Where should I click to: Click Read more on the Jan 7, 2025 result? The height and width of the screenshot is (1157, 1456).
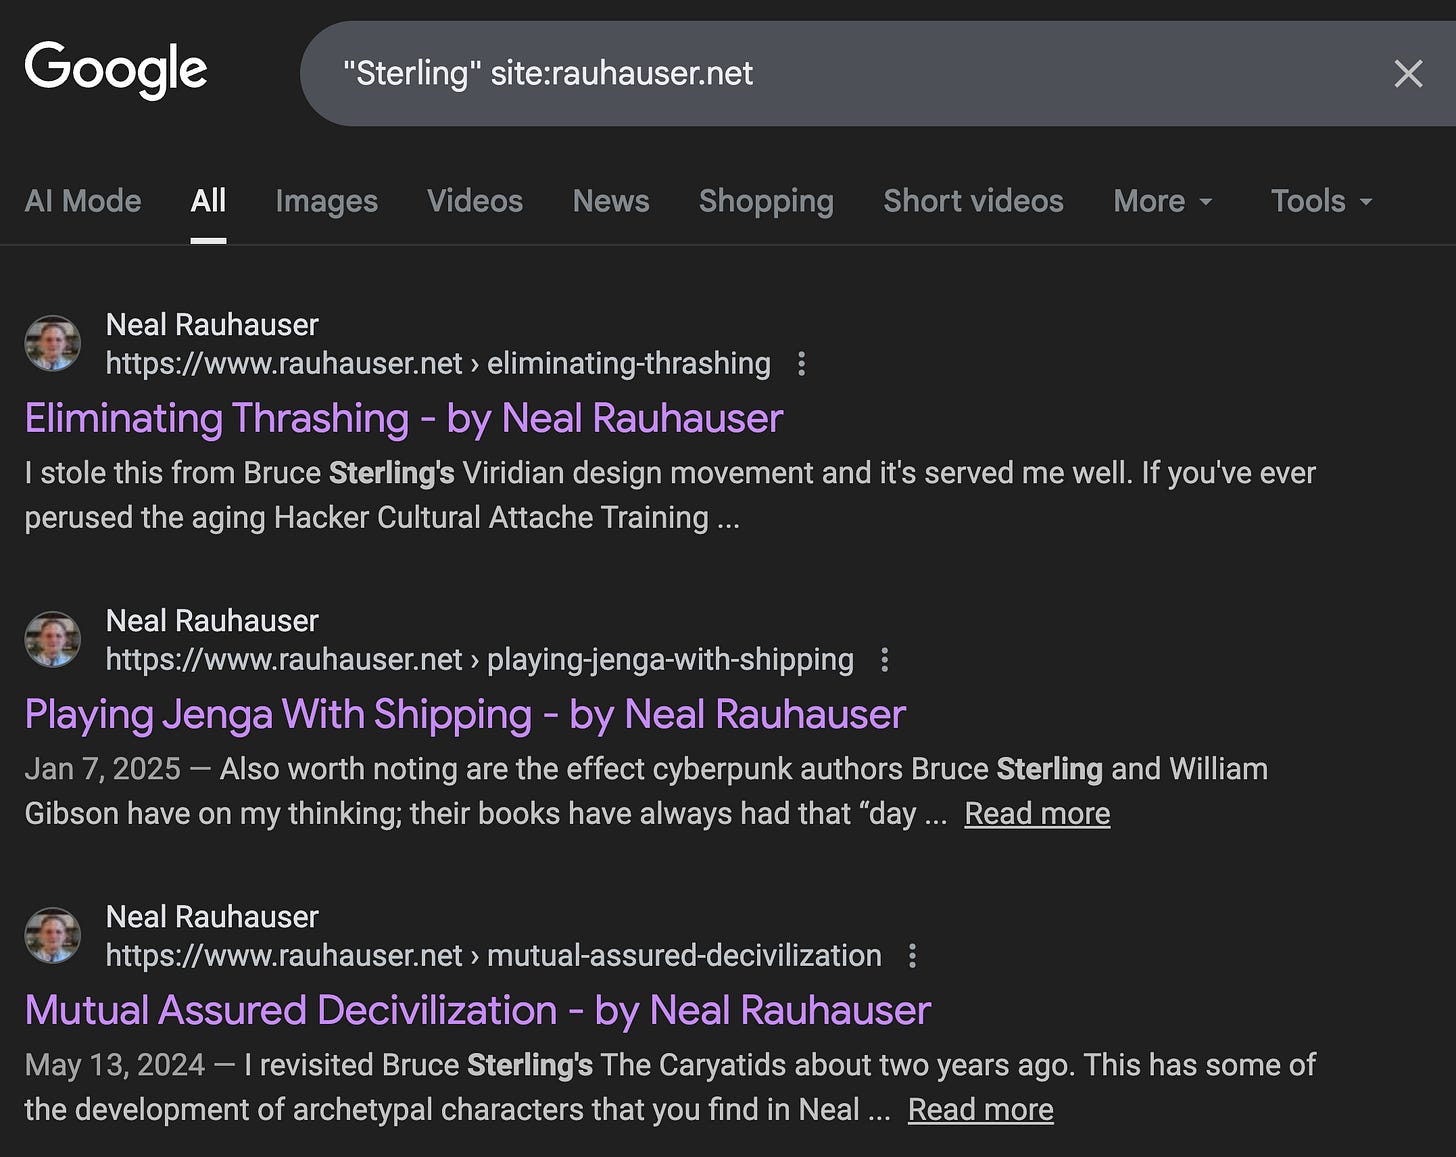pos(1037,814)
